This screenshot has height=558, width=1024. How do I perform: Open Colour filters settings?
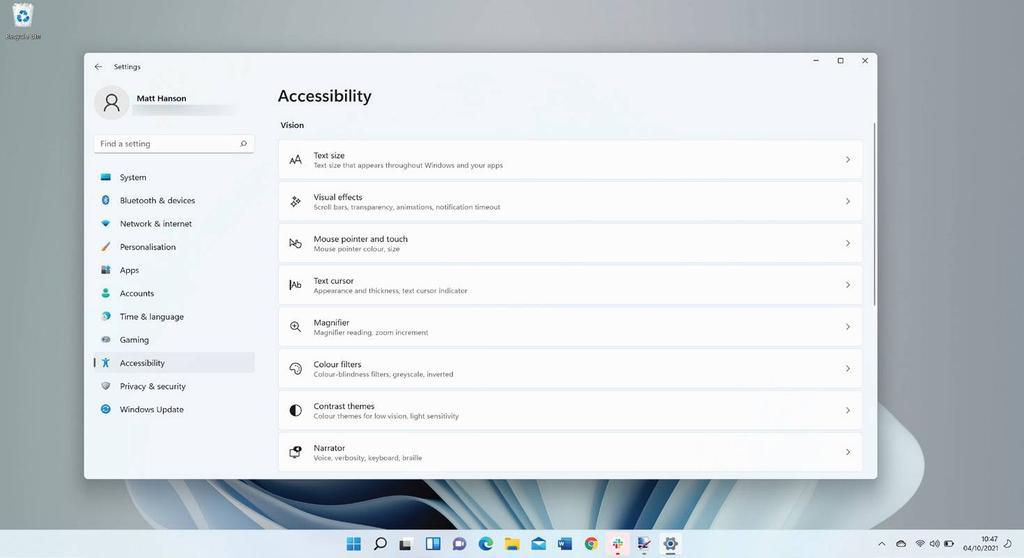570,369
